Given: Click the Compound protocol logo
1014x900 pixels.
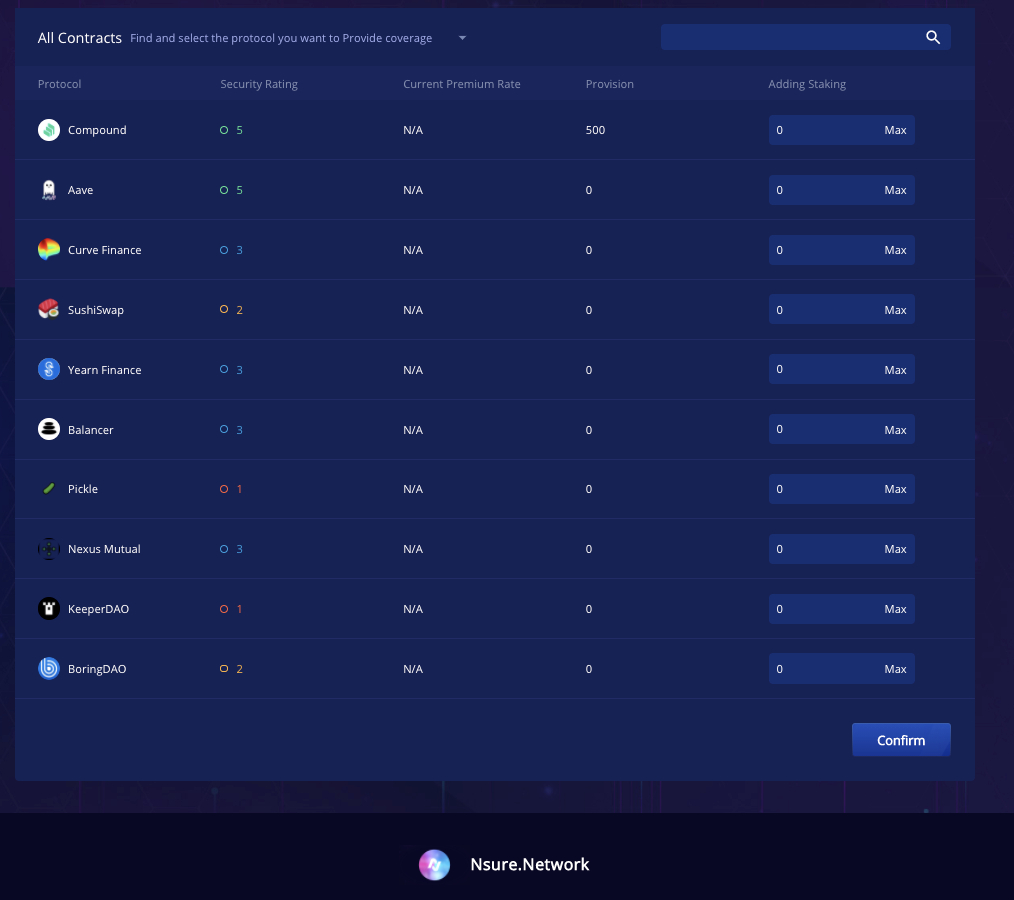Looking at the screenshot, I should coord(49,130).
